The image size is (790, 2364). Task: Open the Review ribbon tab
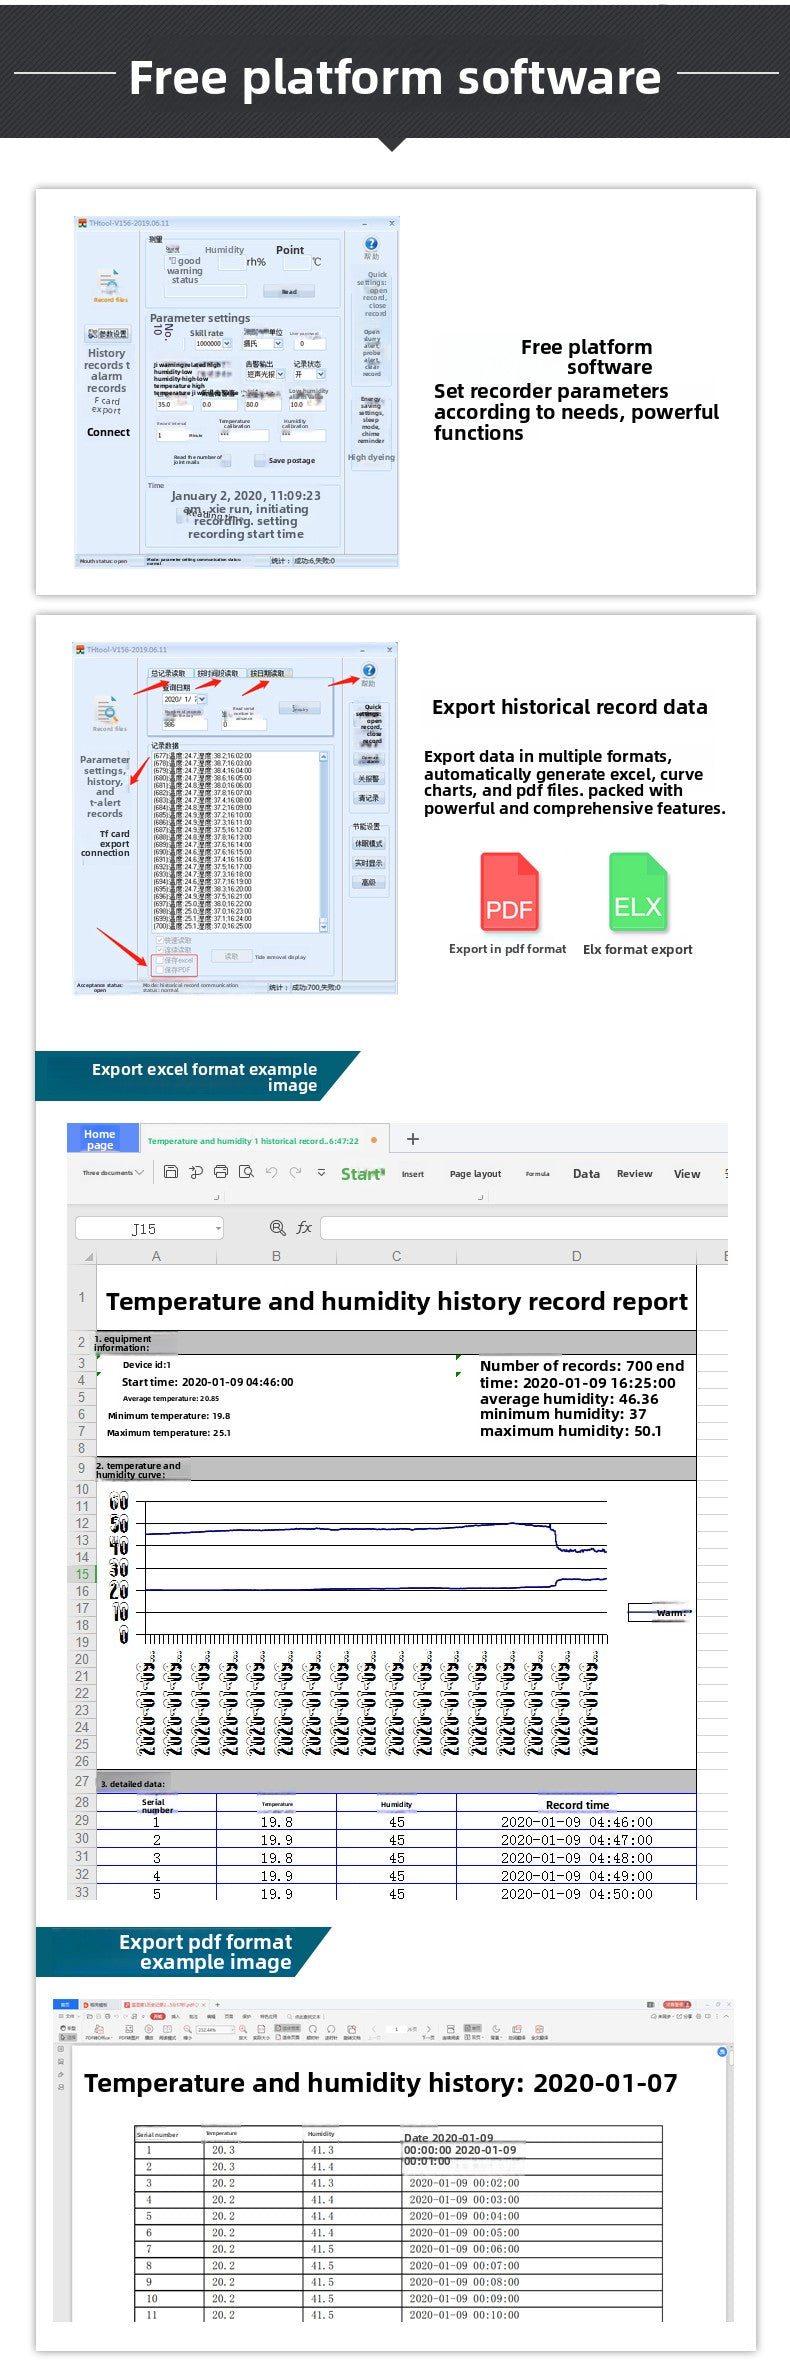pyautogui.click(x=634, y=1174)
